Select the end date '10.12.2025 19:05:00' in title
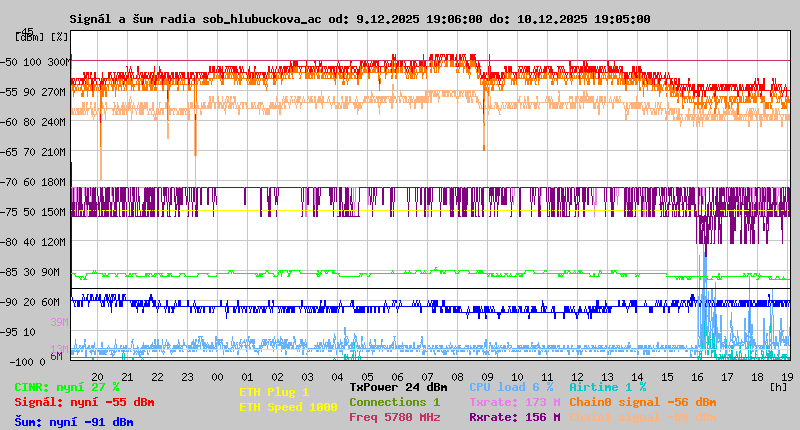Image resolution: width=800 pixels, height=430 pixels. pyautogui.click(x=584, y=19)
